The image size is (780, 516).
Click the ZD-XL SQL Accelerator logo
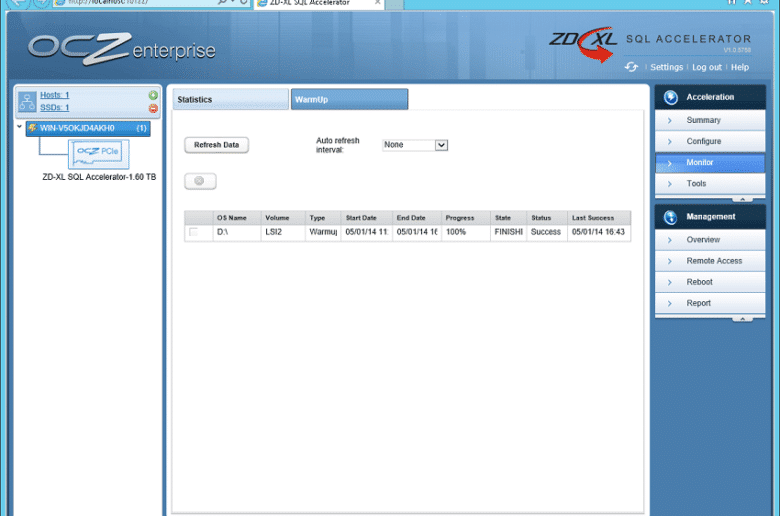650,44
